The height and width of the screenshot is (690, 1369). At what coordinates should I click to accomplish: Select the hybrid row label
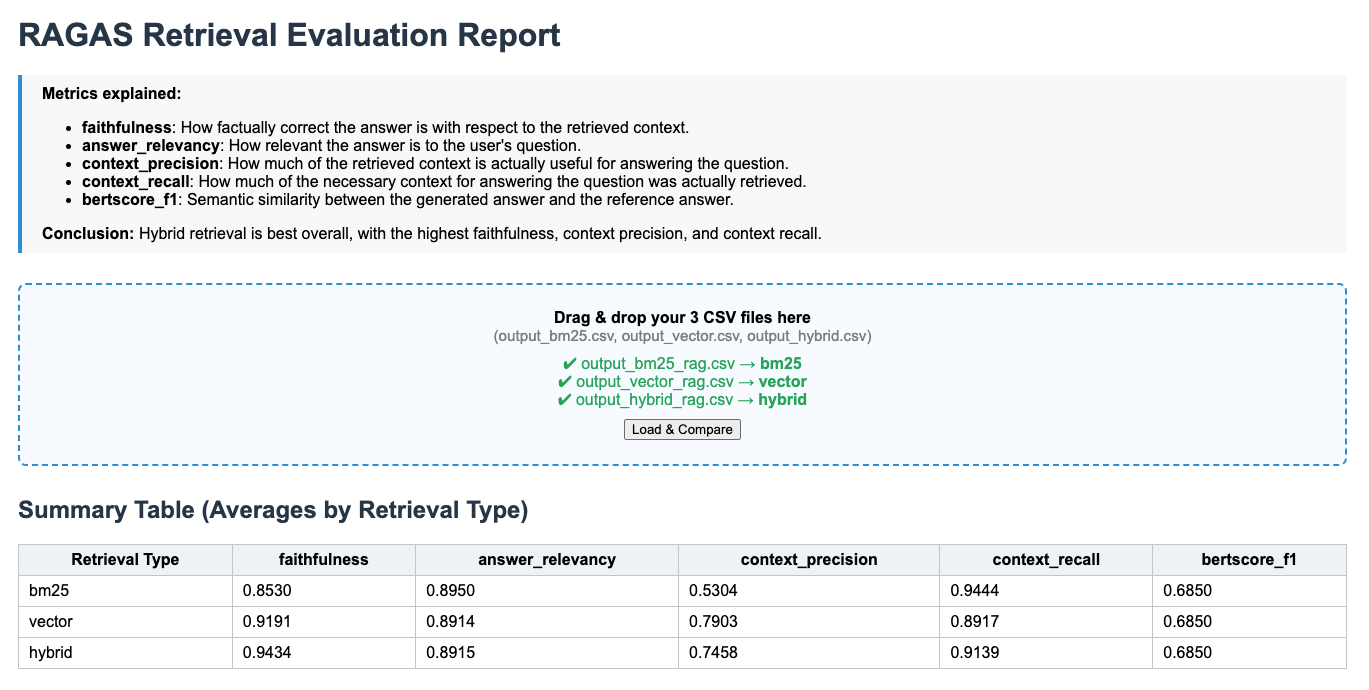point(51,653)
